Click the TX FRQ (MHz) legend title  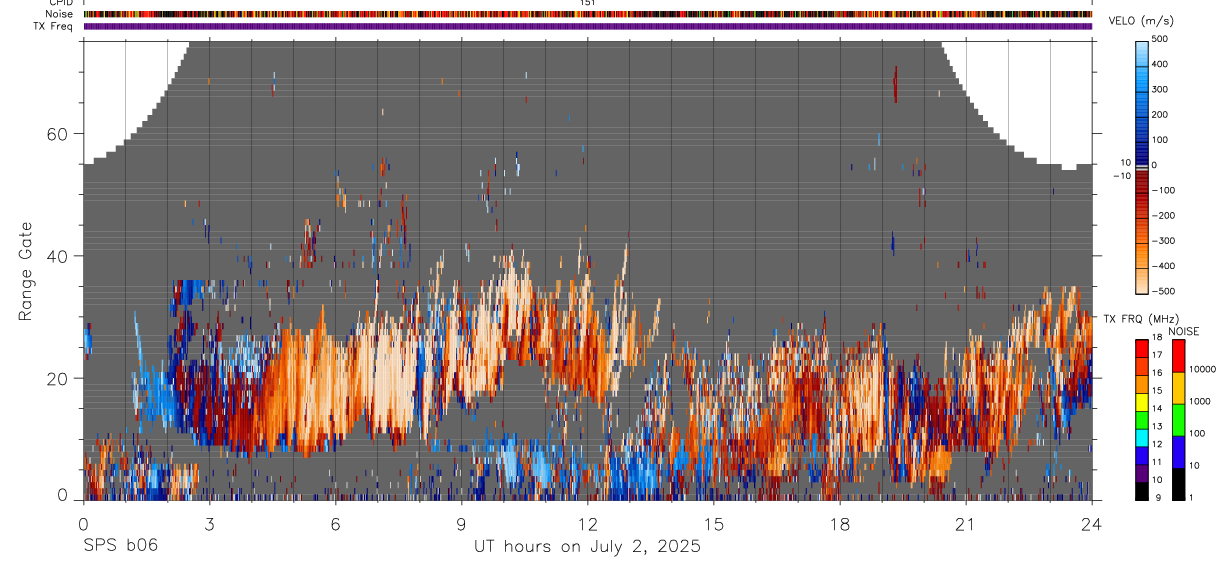pos(1141,319)
